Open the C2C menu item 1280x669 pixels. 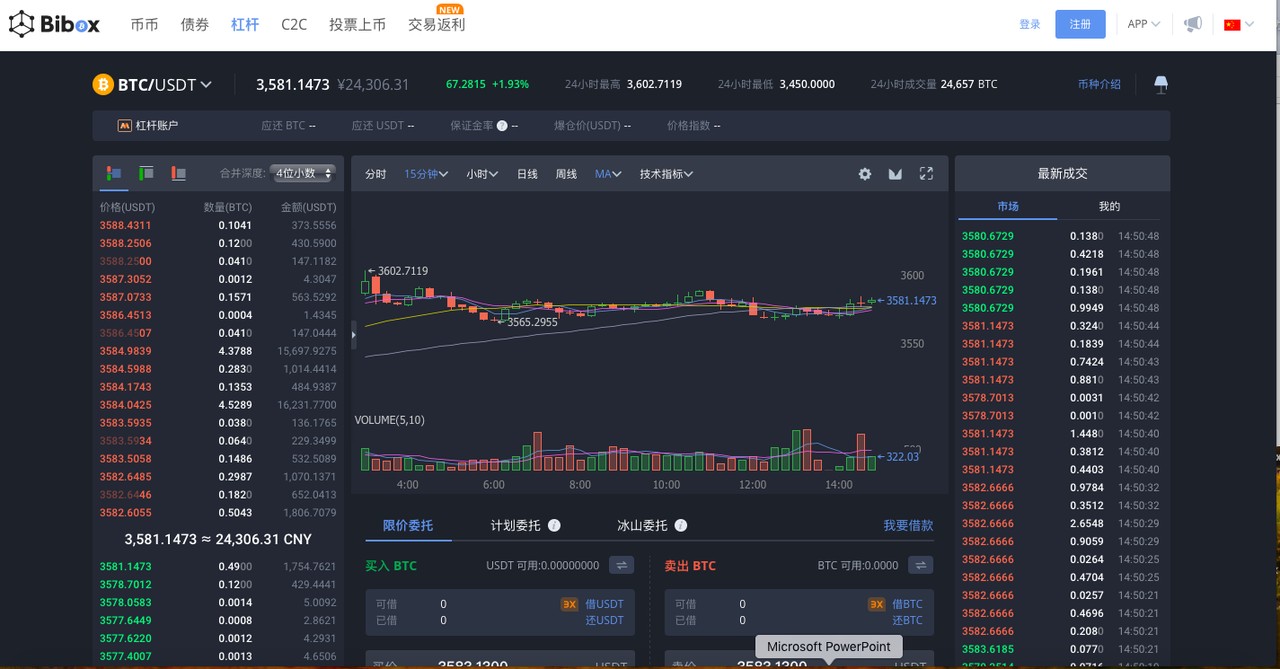(x=294, y=24)
